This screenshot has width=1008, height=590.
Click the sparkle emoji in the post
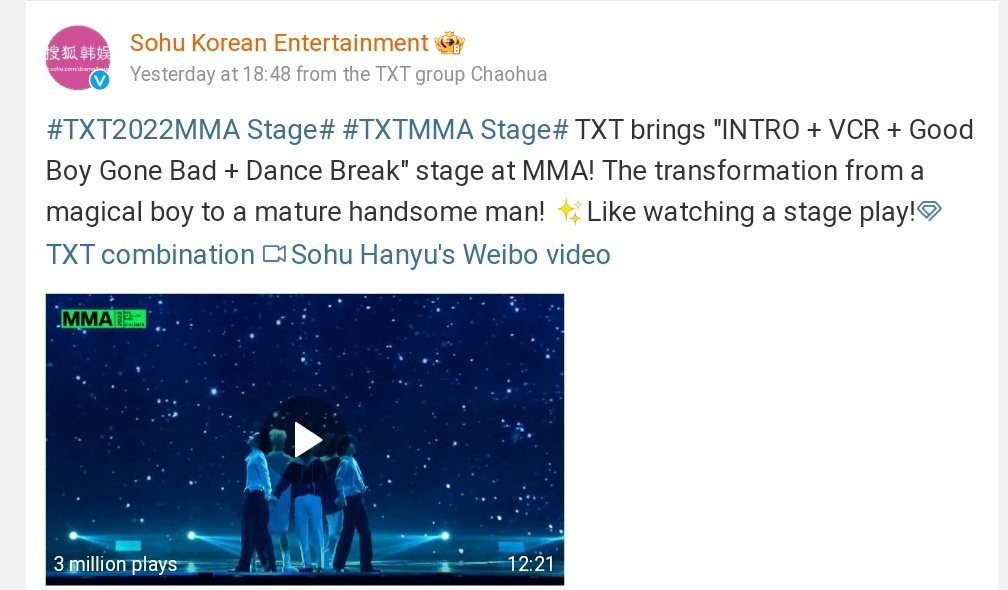coord(569,211)
